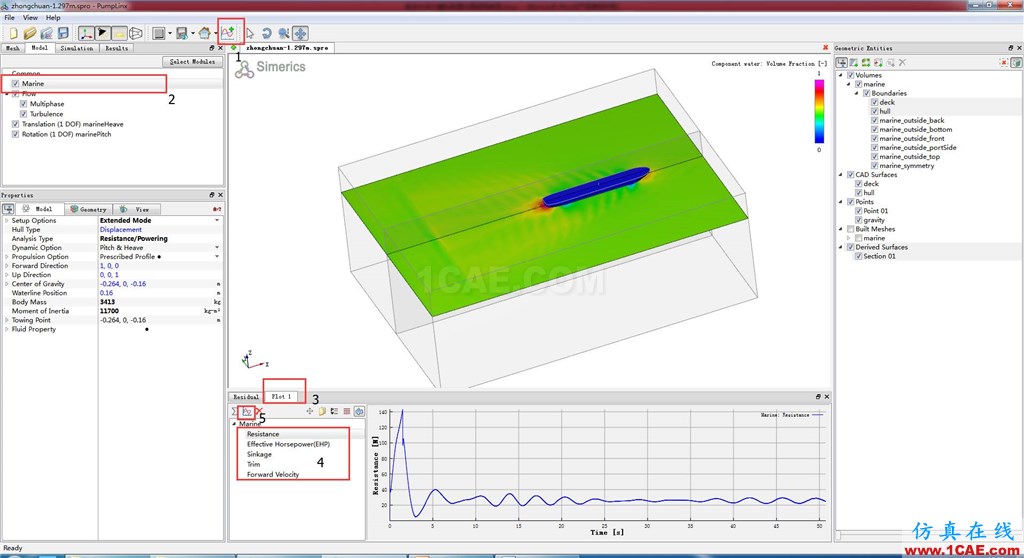
Task: Select the pan move tool
Action: (x=300, y=33)
